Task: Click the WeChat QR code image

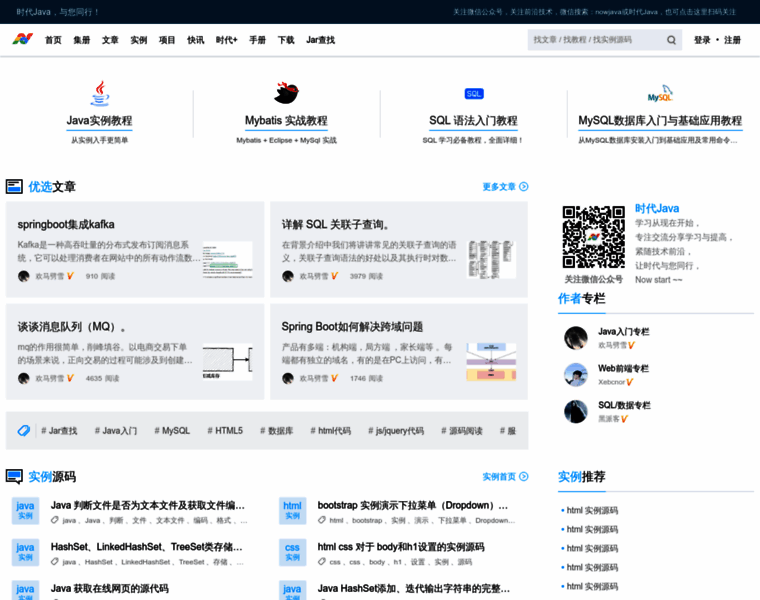Action: (593, 237)
